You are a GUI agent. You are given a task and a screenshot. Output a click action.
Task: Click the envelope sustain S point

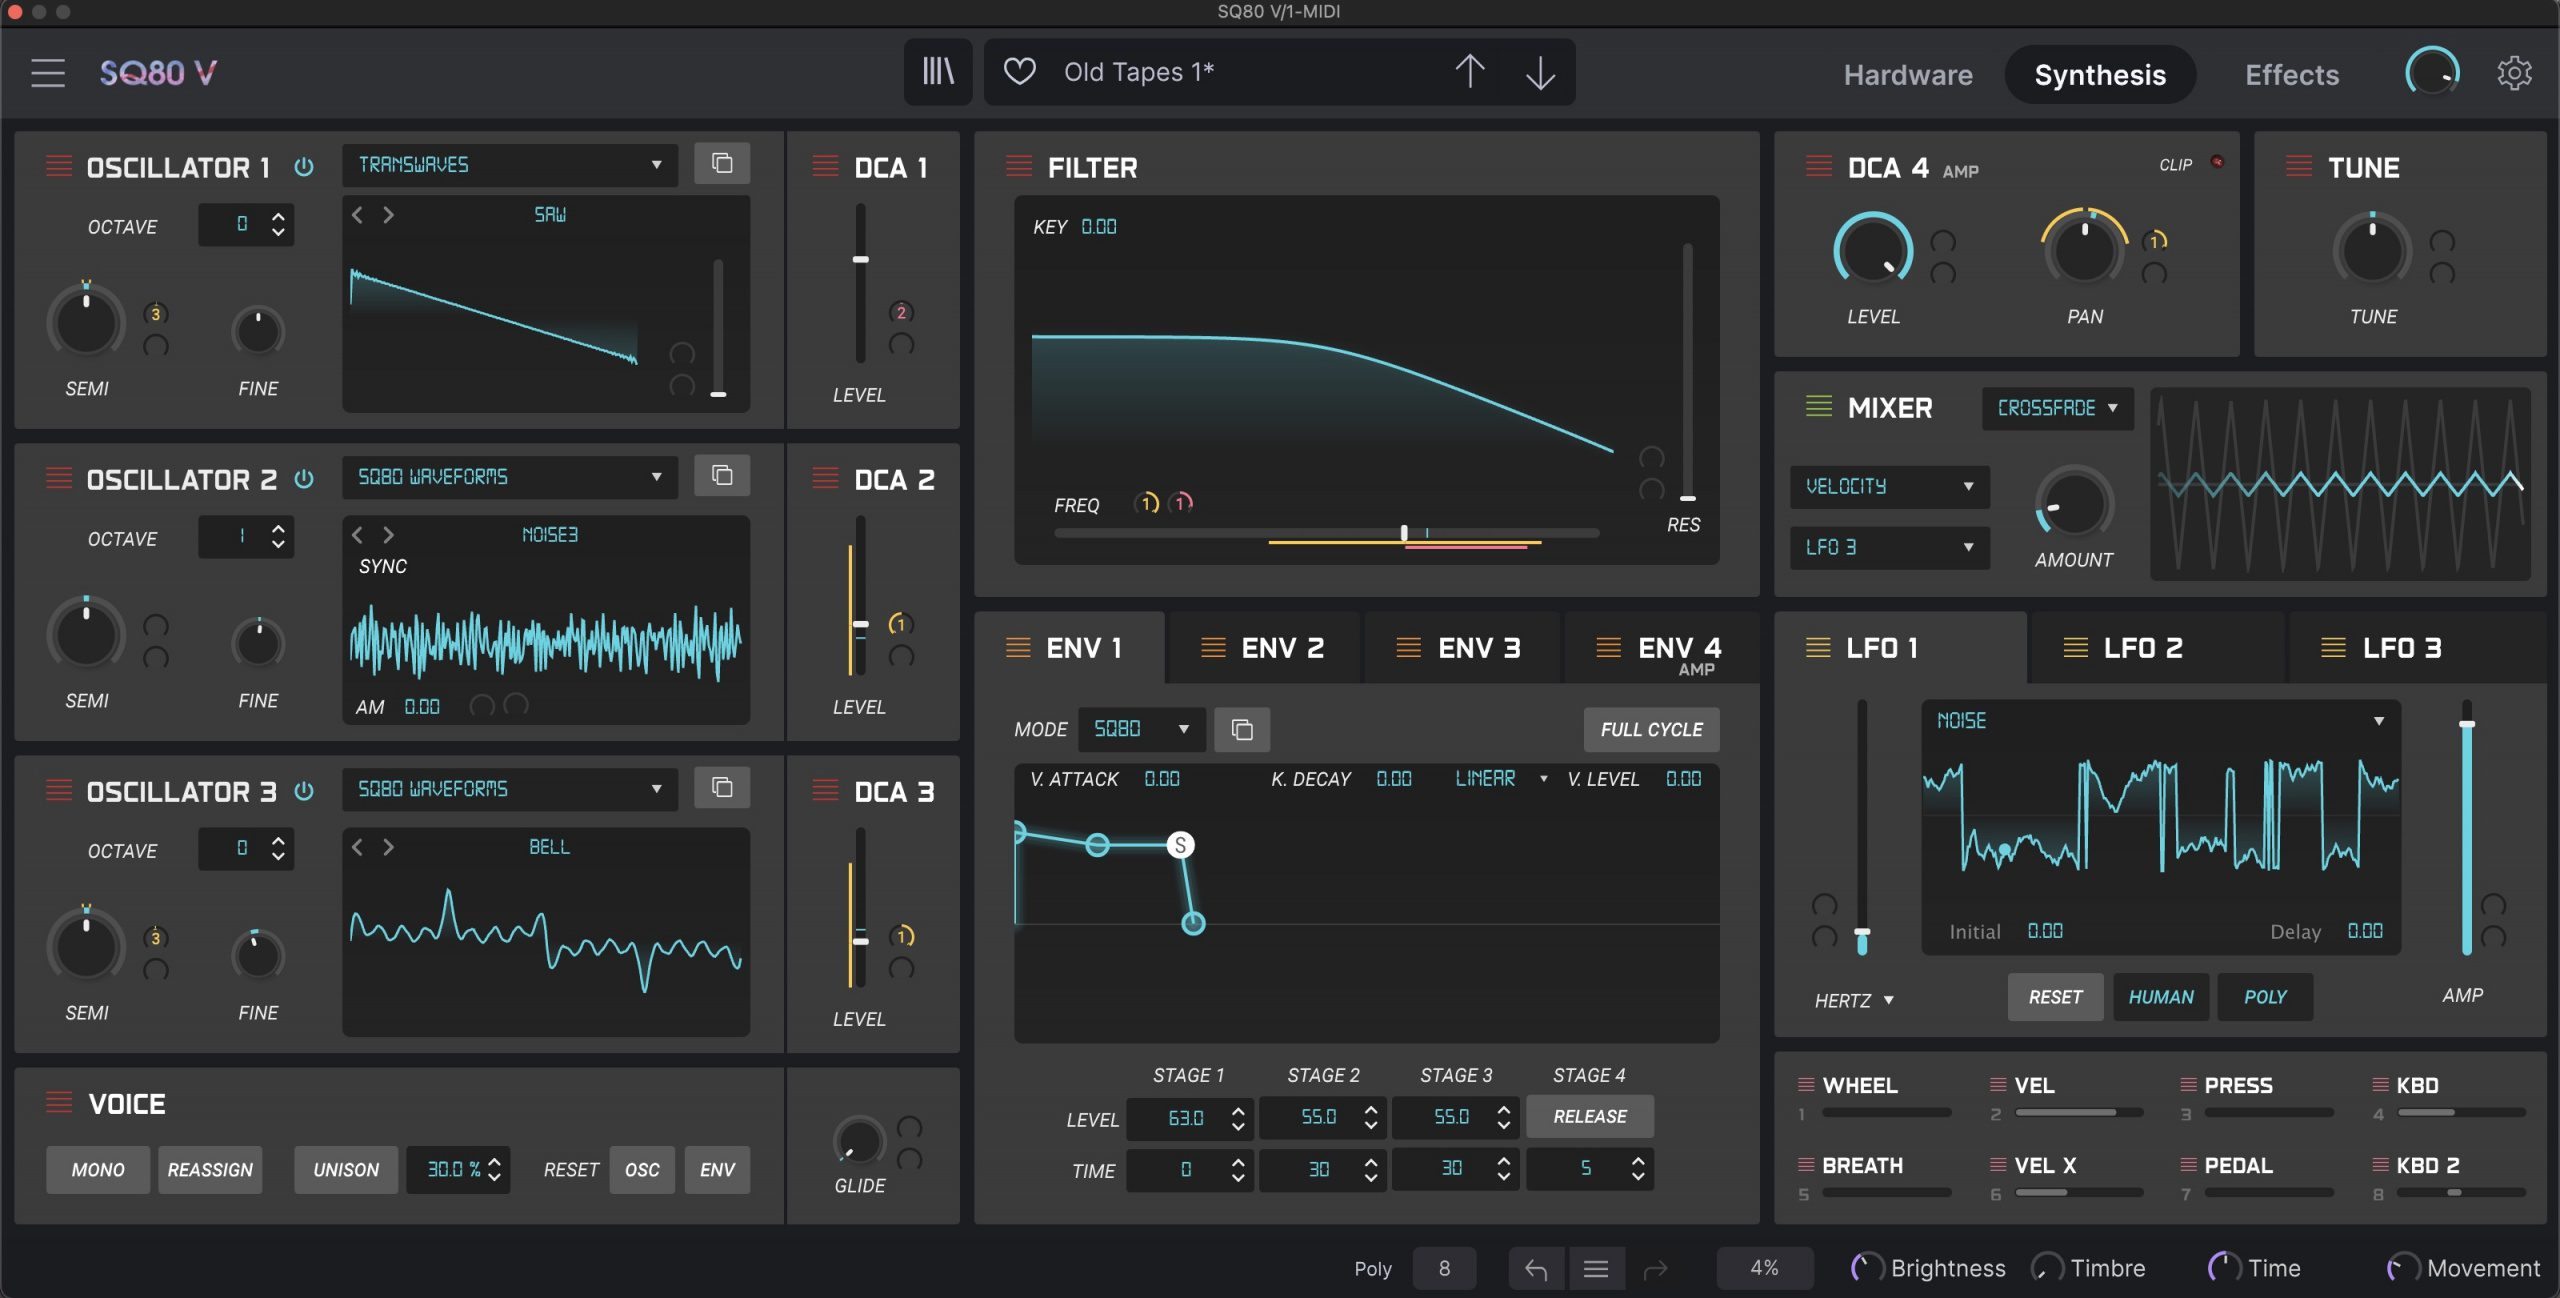tap(1180, 845)
